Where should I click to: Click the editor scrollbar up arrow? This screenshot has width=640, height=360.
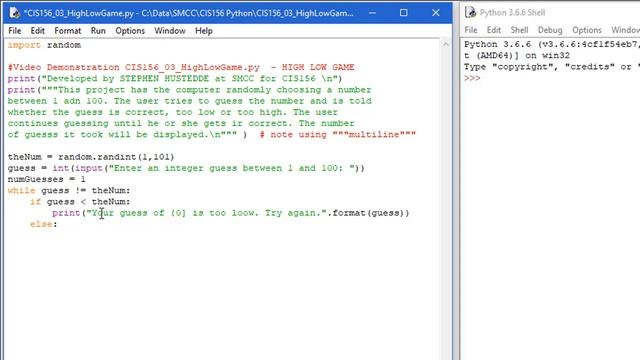point(446,44)
